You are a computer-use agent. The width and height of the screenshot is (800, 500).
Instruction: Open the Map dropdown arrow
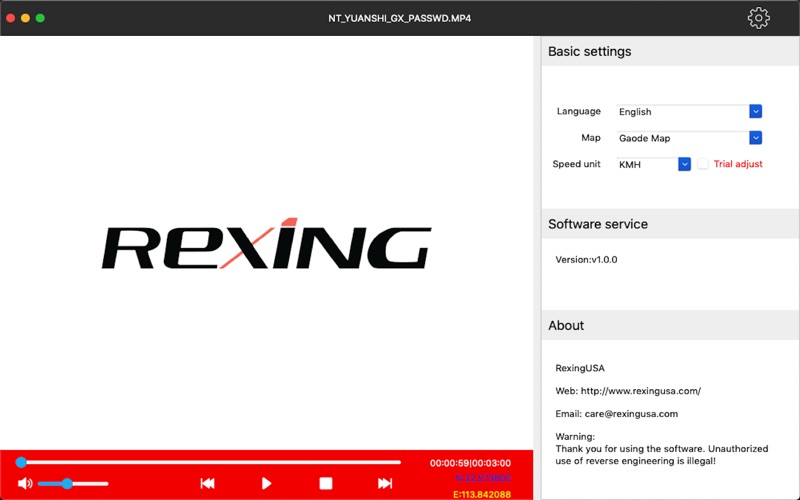[x=756, y=138]
